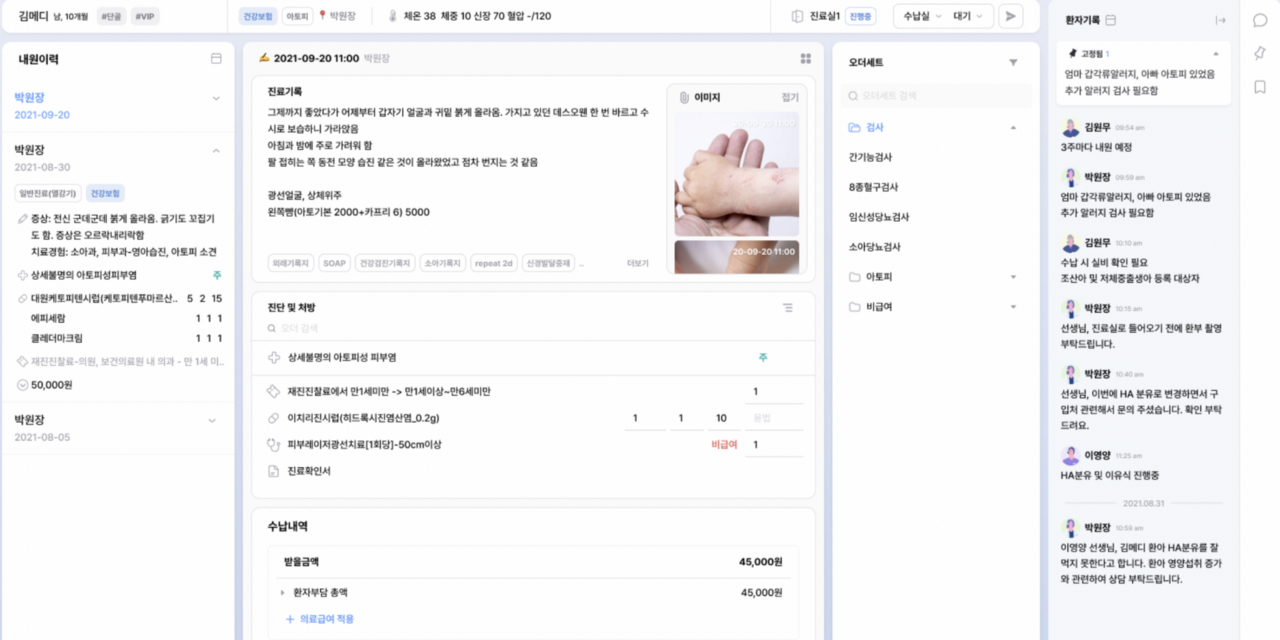Open the chat bubble icon in the right sidebar
1280x640 pixels.
[x=1260, y=20]
